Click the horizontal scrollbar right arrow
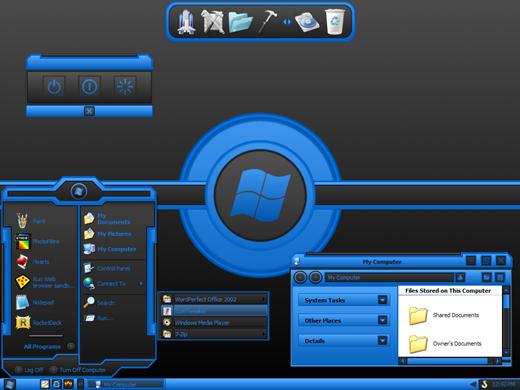Viewport: 520px width, 390px height. [497, 361]
